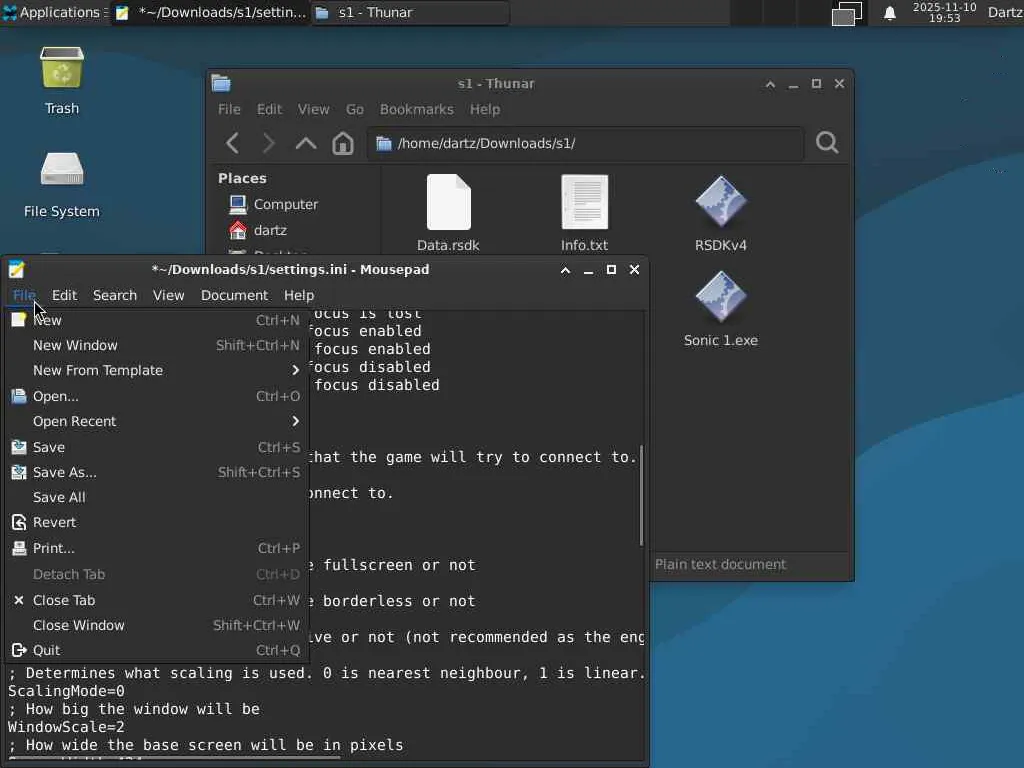Click Mousepad vertical scrollbar
The image size is (1024, 768).
(641, 496)
